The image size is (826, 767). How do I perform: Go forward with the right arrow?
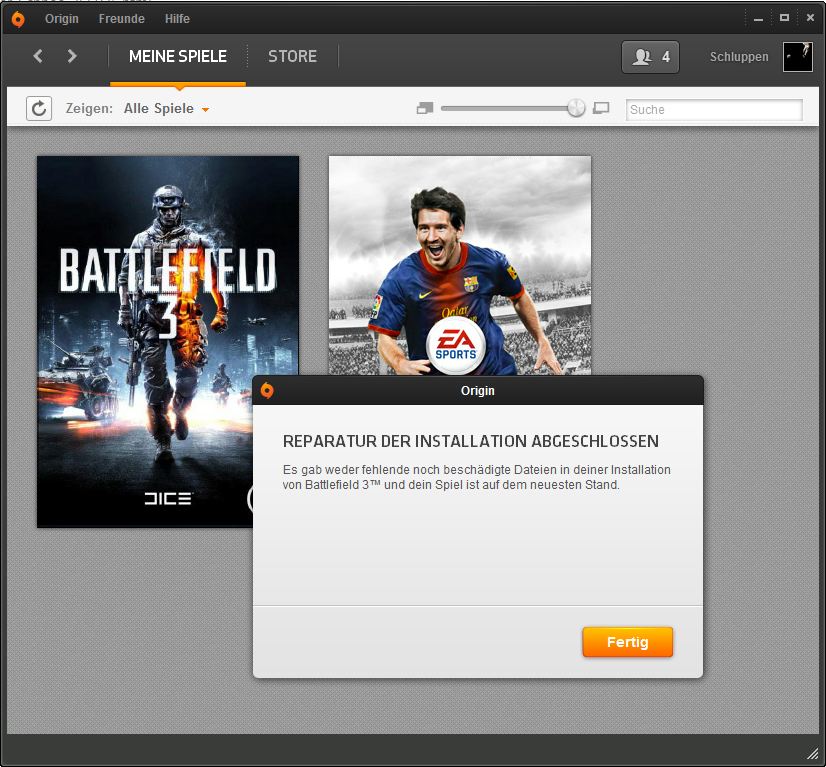coord(72,56)
